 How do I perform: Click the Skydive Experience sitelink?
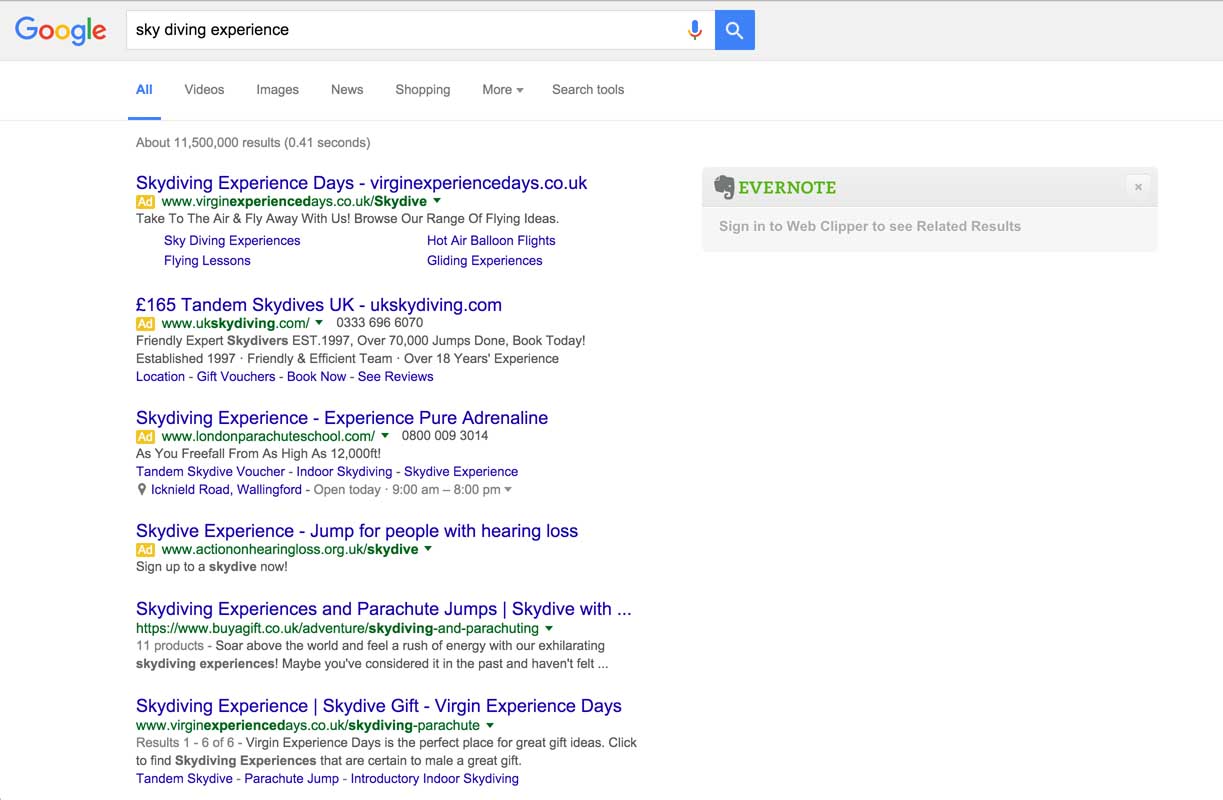point(461,472)
